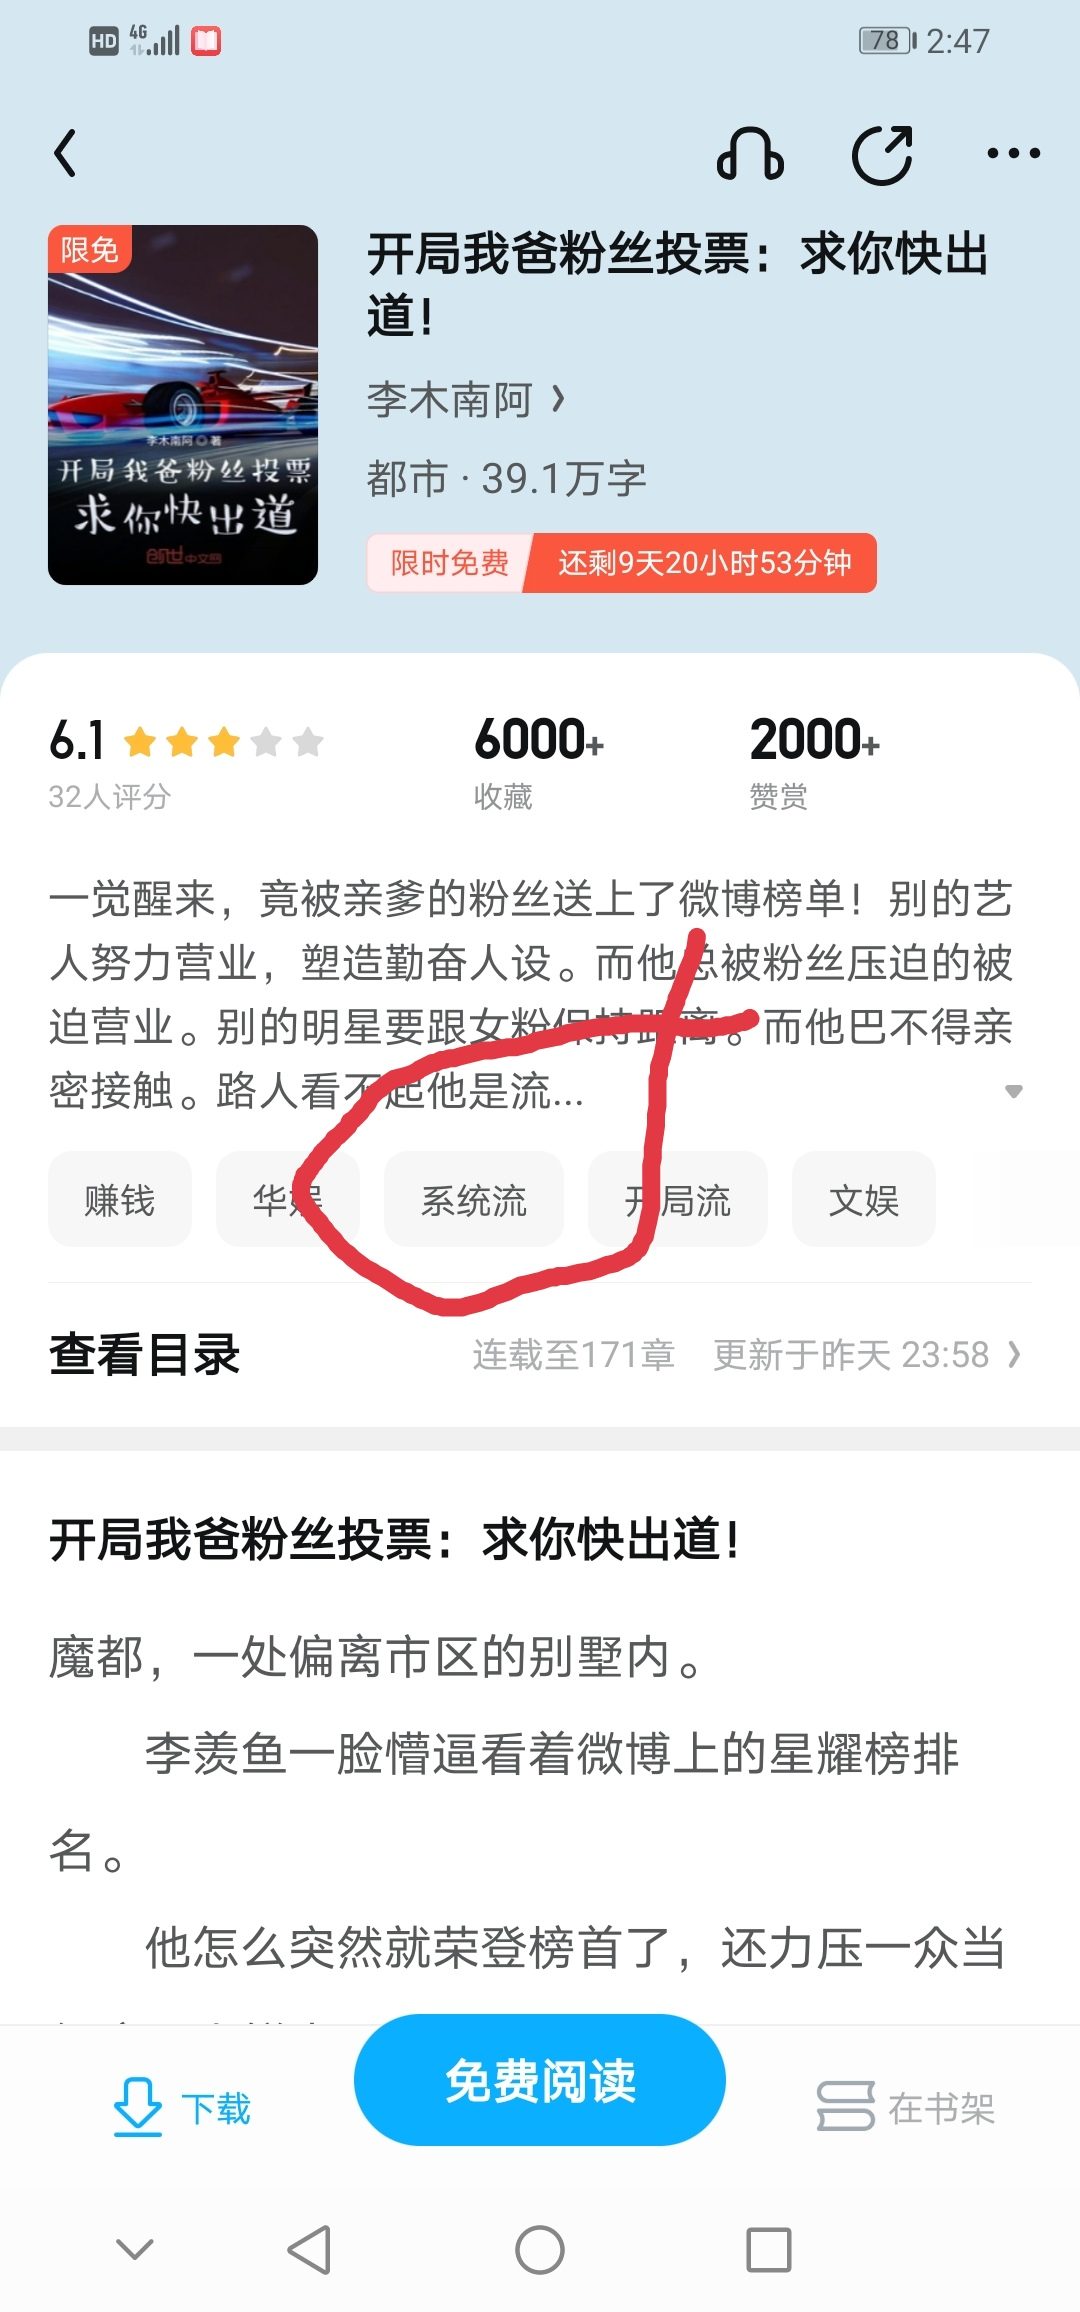The height and width of the screenshot is (2312, 1080).
Task: Select the 赚钱 tag
Action: 120,1199
